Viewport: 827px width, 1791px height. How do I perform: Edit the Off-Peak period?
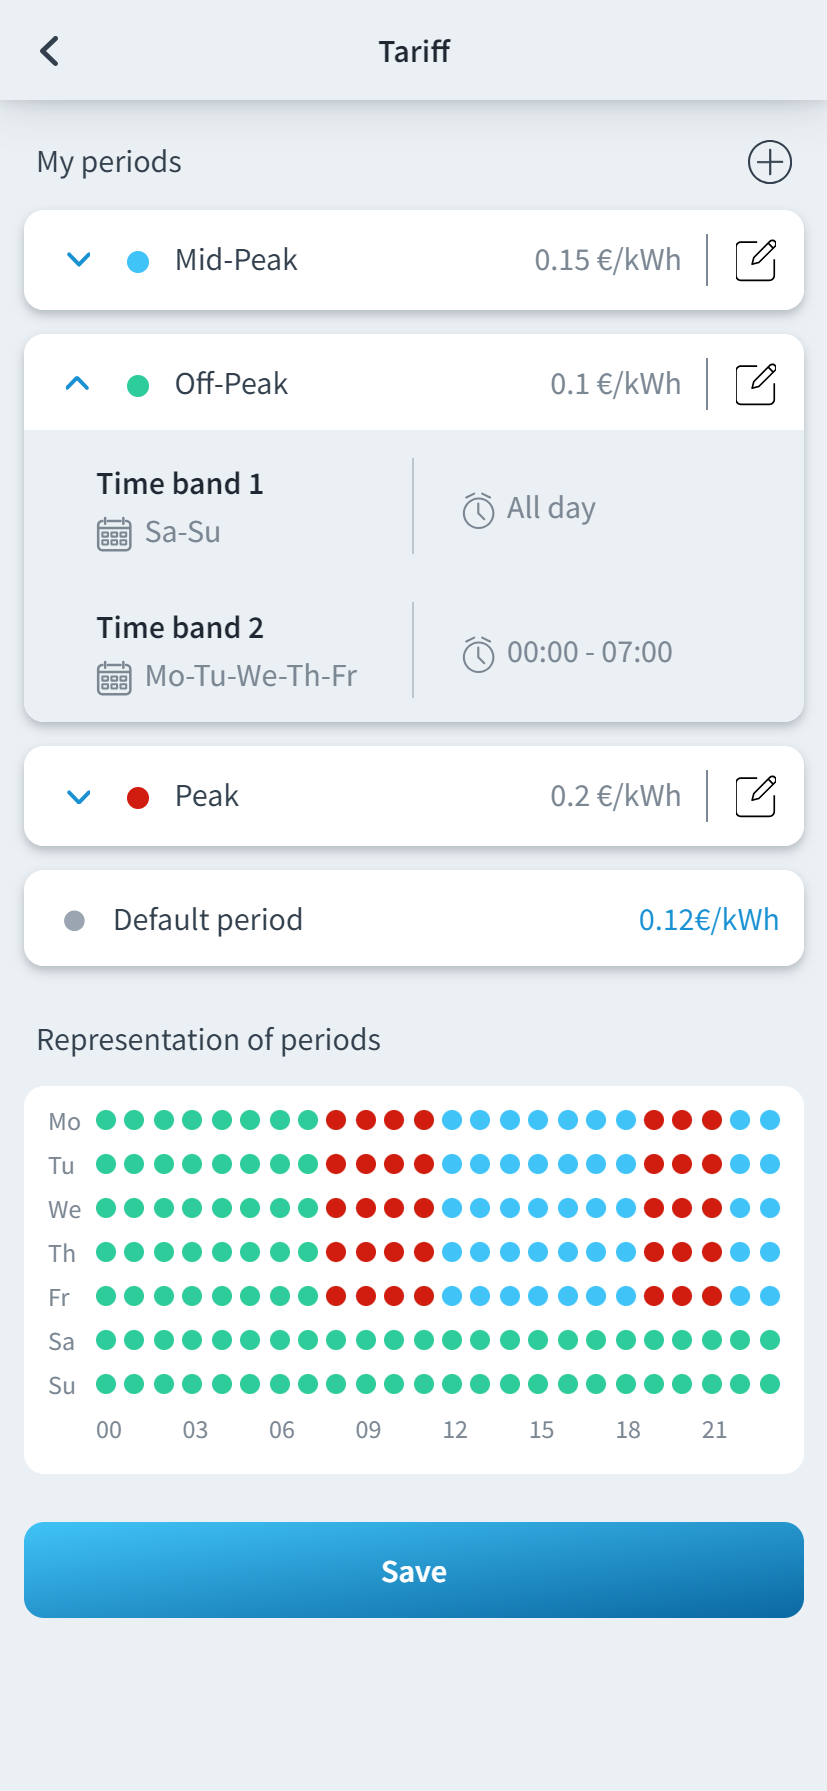click(x=755, y=384)
